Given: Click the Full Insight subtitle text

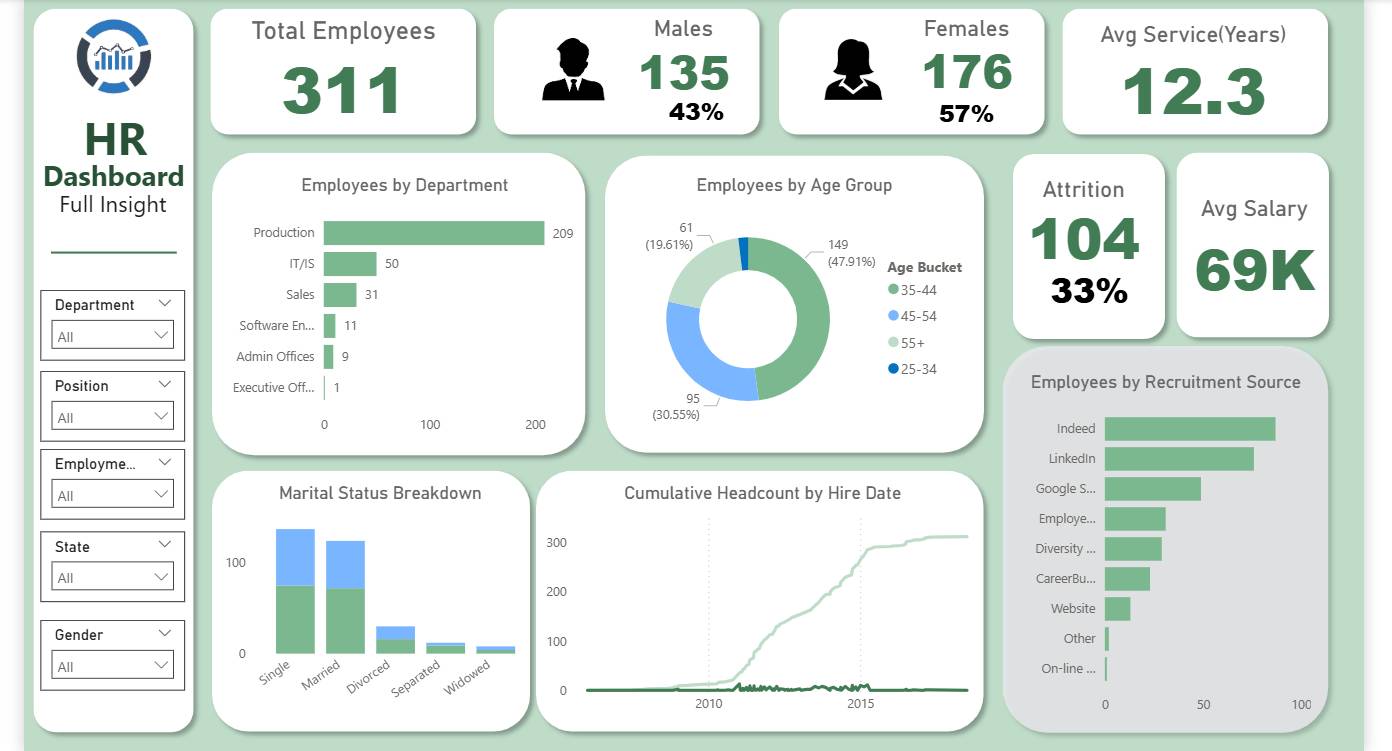Looking at the screenshot, I should point(113,205).
